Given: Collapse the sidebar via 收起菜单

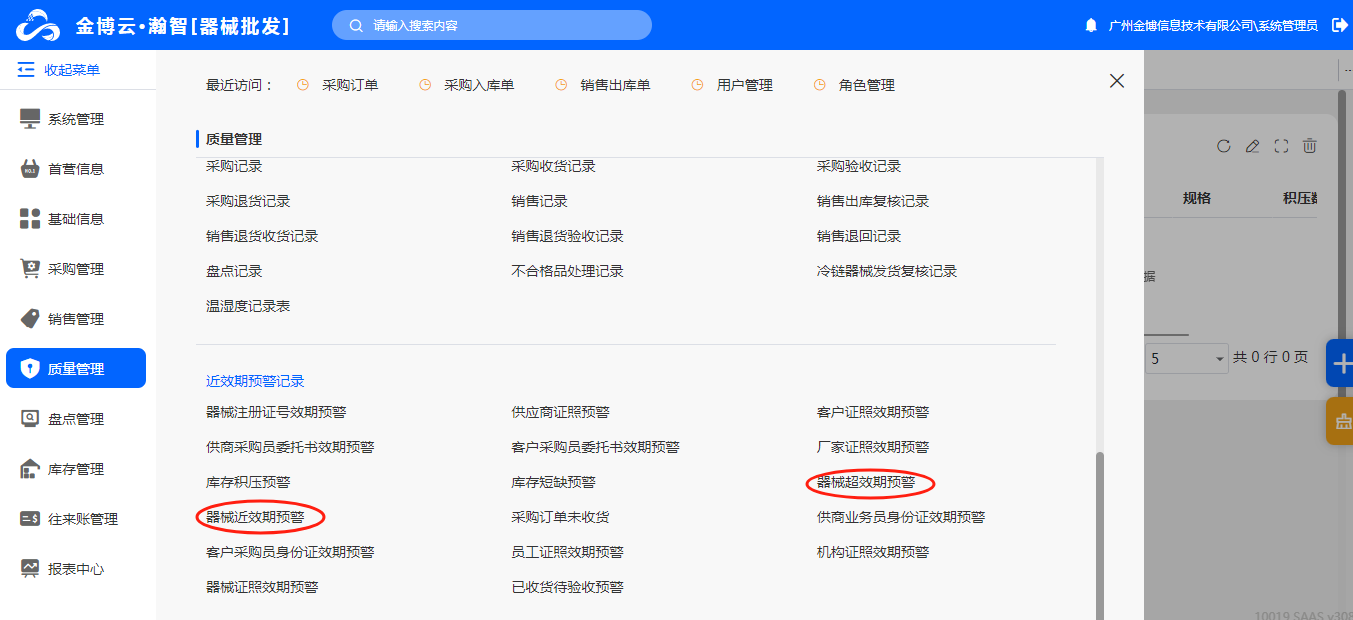Looking at the screenshot, I should click(60, 70).
